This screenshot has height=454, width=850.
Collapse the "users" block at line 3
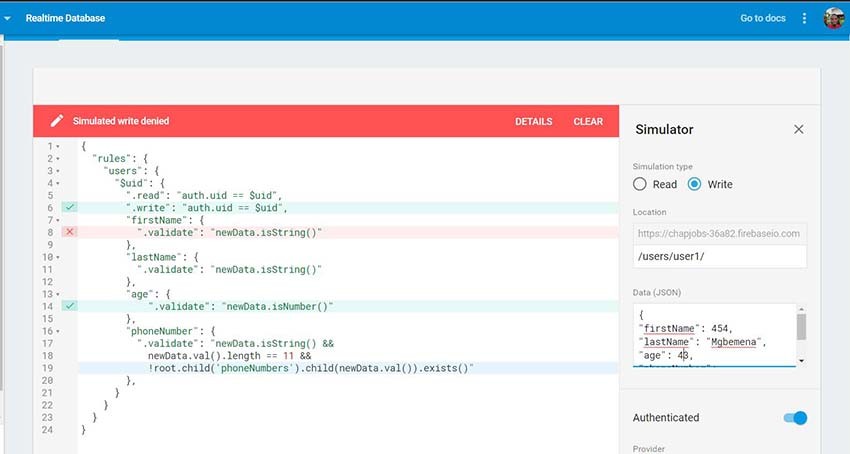[58, 171]
